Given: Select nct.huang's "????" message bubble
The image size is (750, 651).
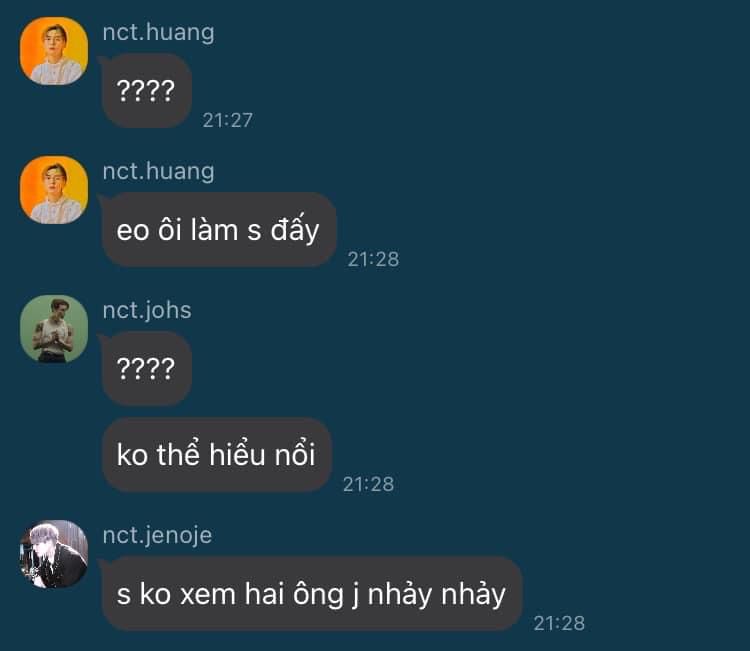Looking at the screenshot, I should (147, 91).
